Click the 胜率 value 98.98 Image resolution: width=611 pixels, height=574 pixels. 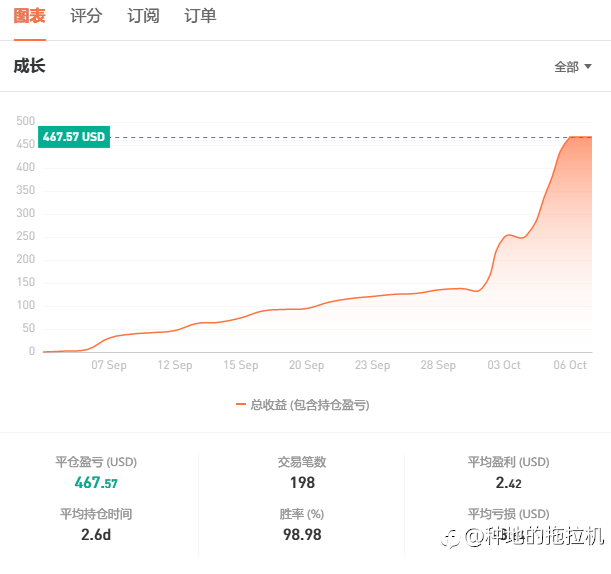point(302,535)
